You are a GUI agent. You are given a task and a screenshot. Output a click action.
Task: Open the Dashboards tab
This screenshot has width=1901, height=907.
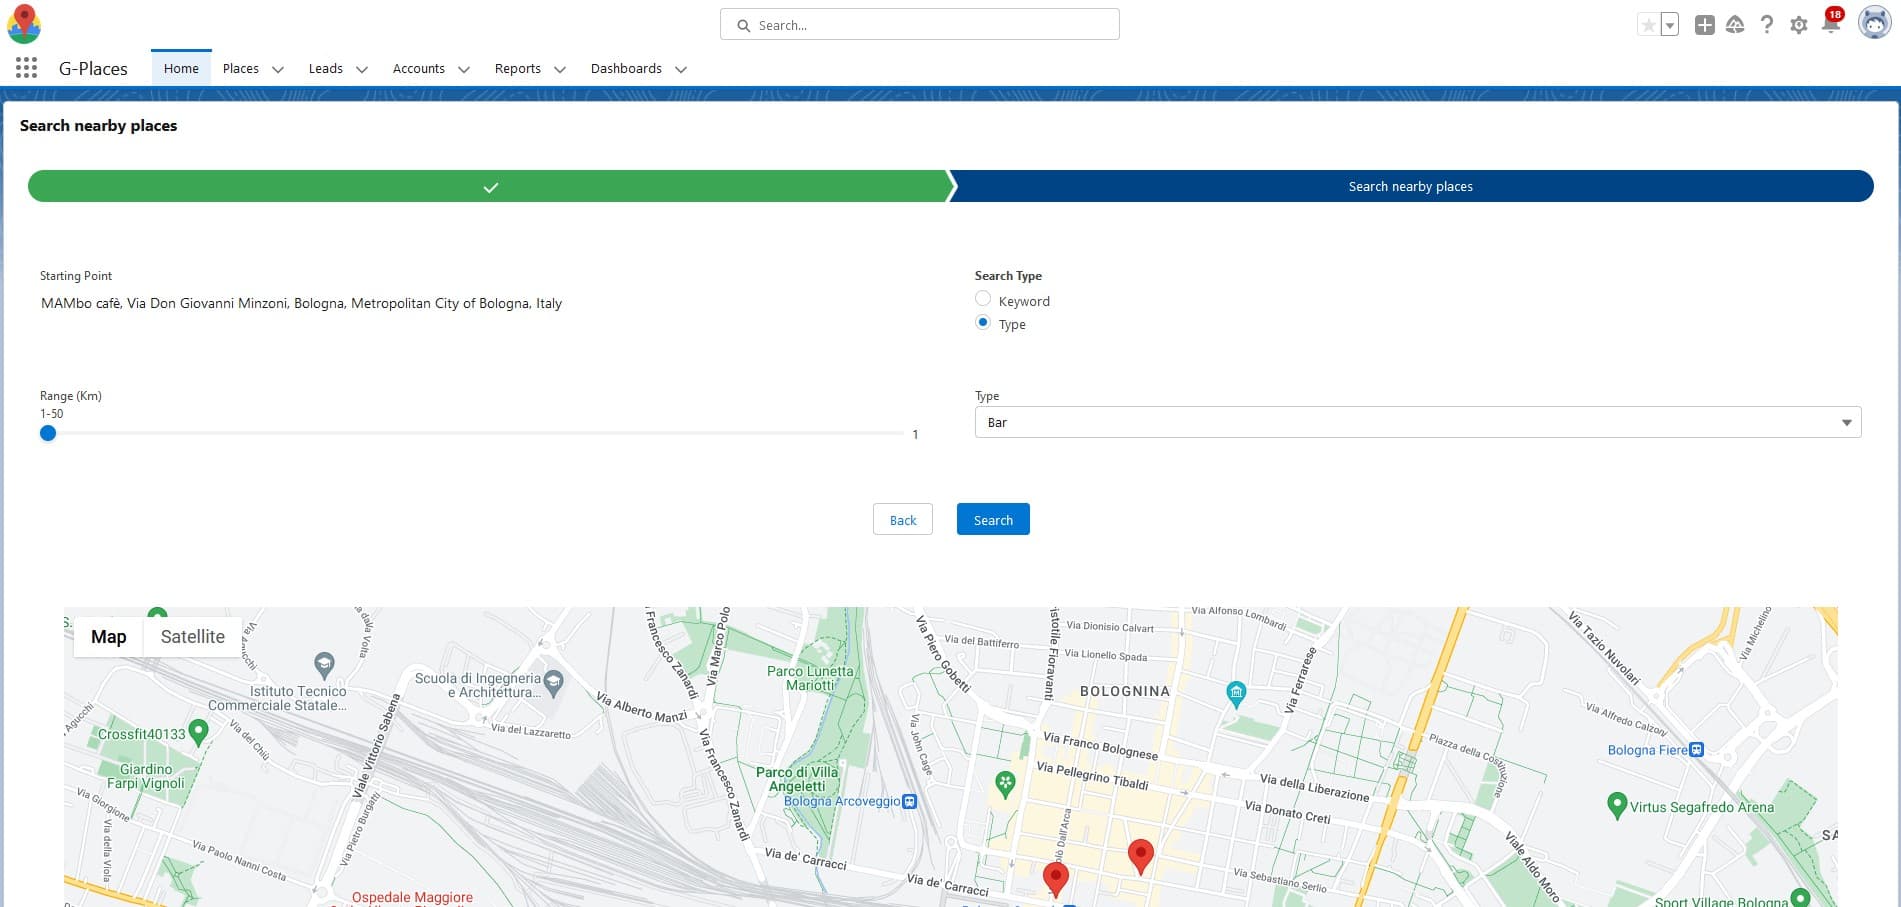coord(626,68)
